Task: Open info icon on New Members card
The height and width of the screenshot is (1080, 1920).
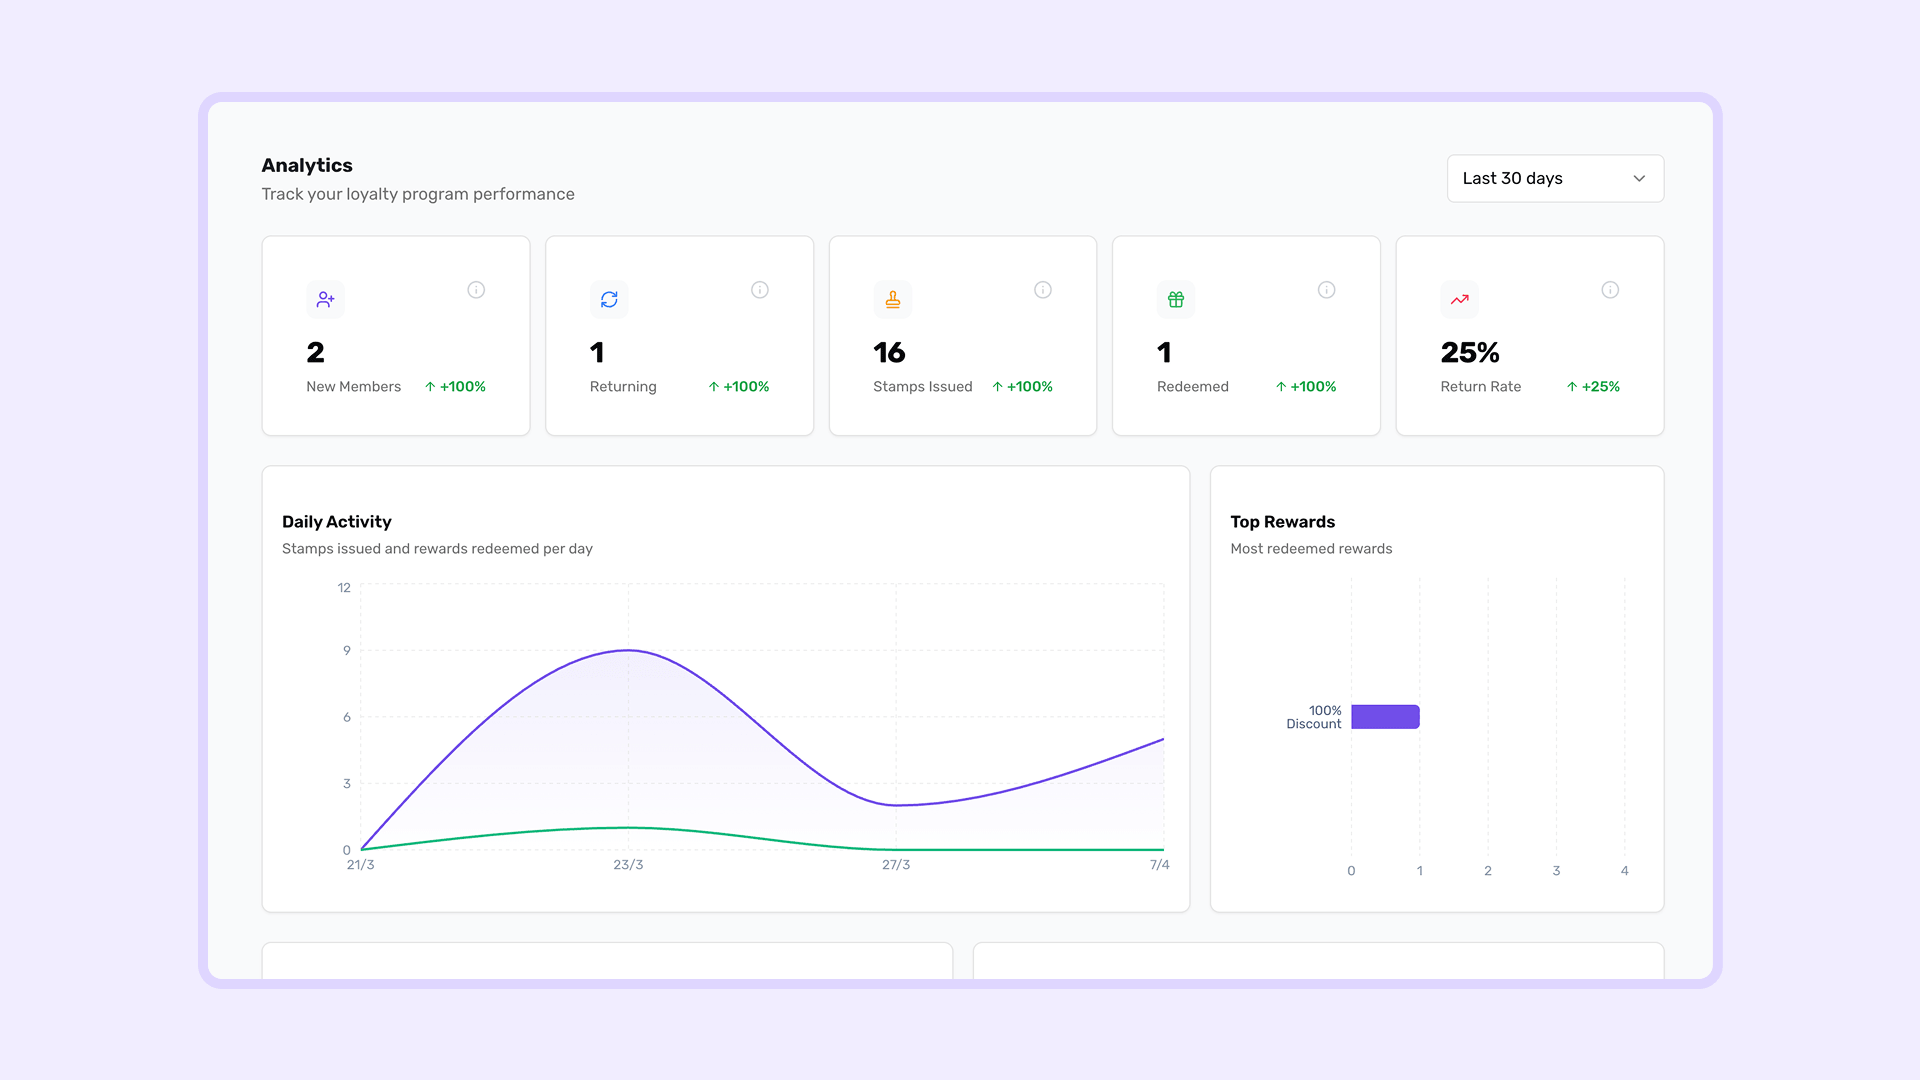Action: 476,290
